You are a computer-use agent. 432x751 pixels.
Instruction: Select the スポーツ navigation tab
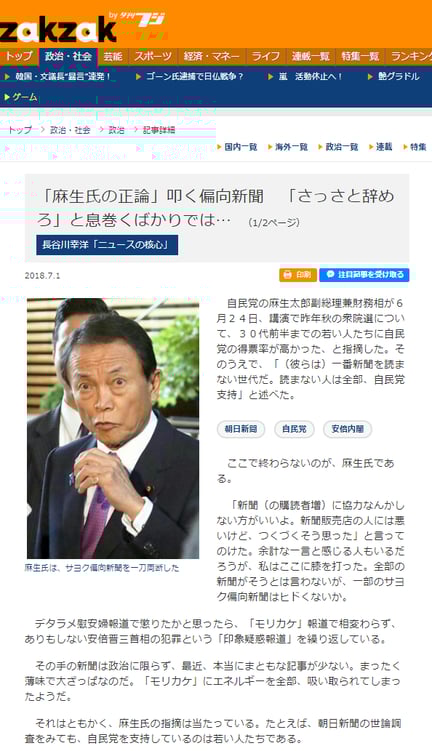point(153,56)
